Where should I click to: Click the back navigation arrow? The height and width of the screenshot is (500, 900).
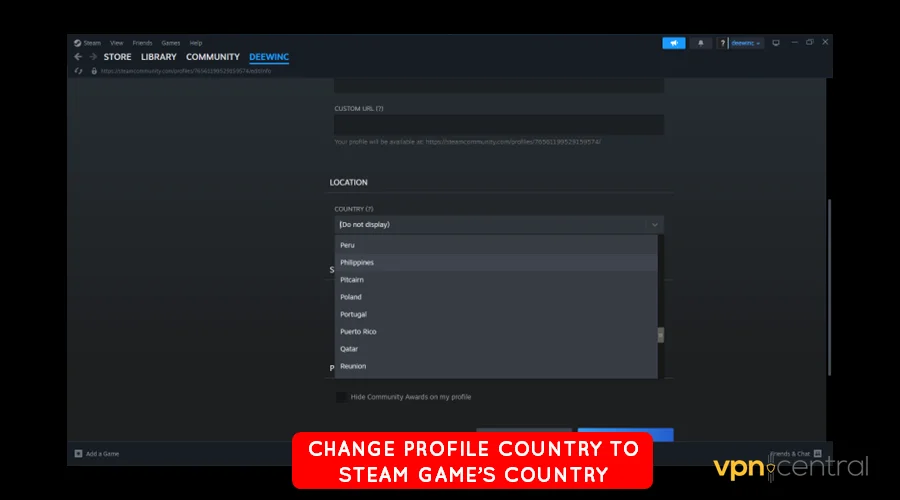pos(78,57)
